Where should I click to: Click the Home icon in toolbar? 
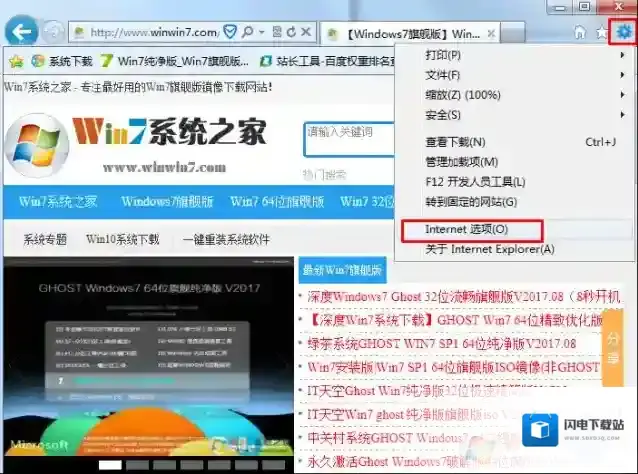[580, 33]
